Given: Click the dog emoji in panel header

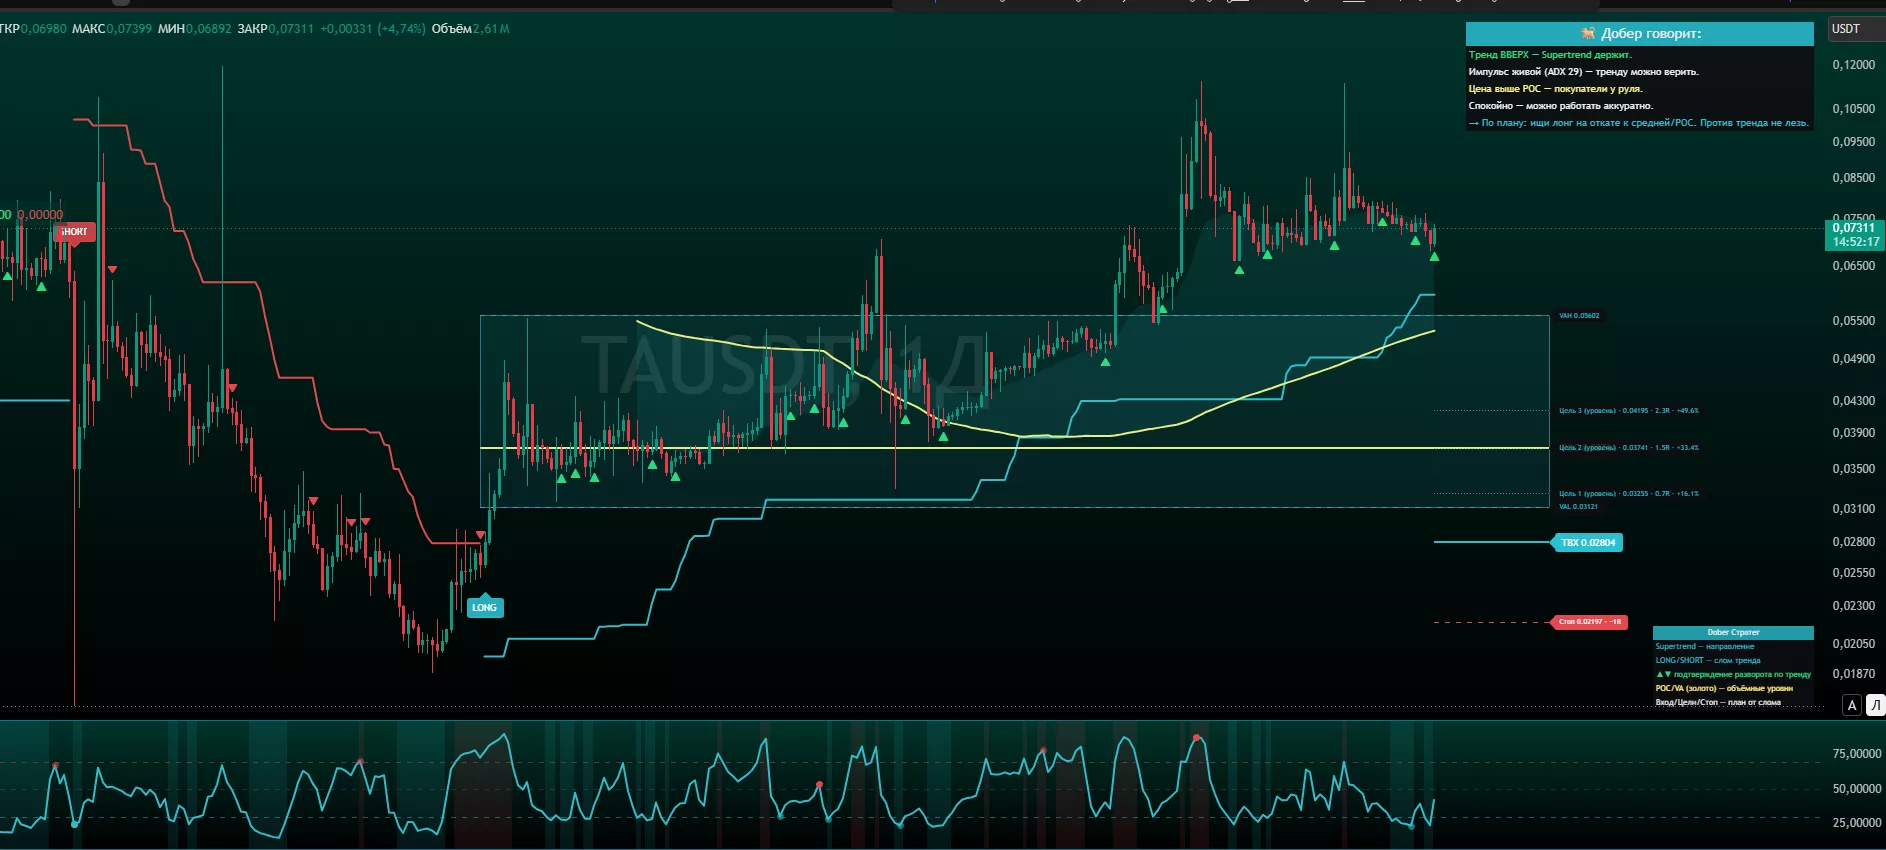Looking at the screenshot, I should [x=1588, y=34].
